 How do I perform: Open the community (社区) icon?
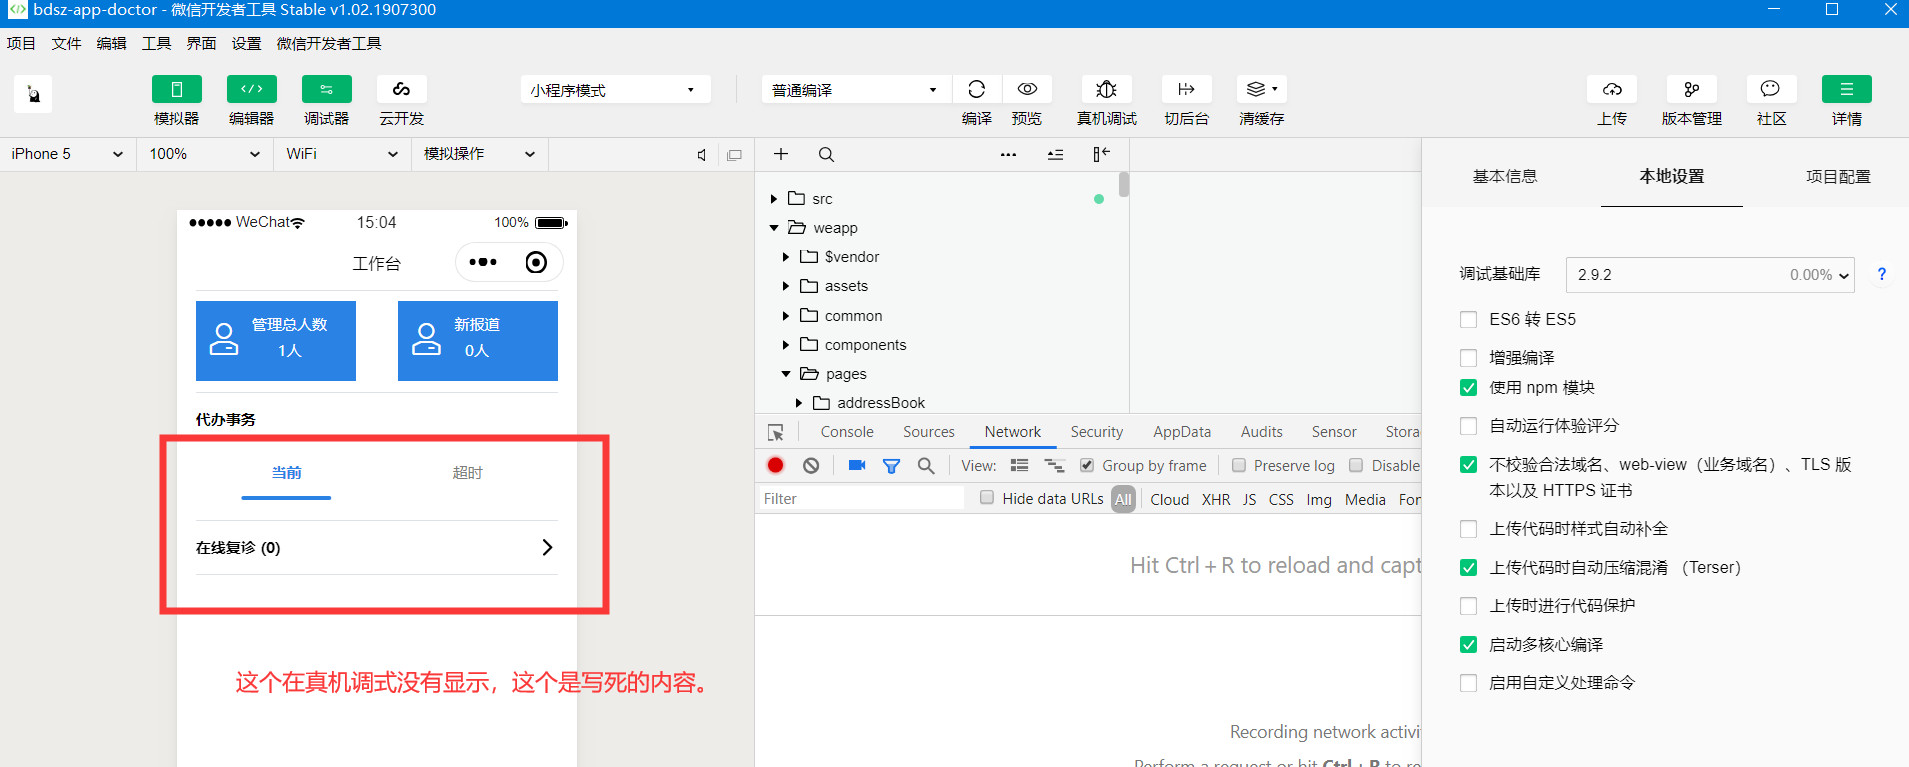pyautogui.click(x=1771, y=89)
